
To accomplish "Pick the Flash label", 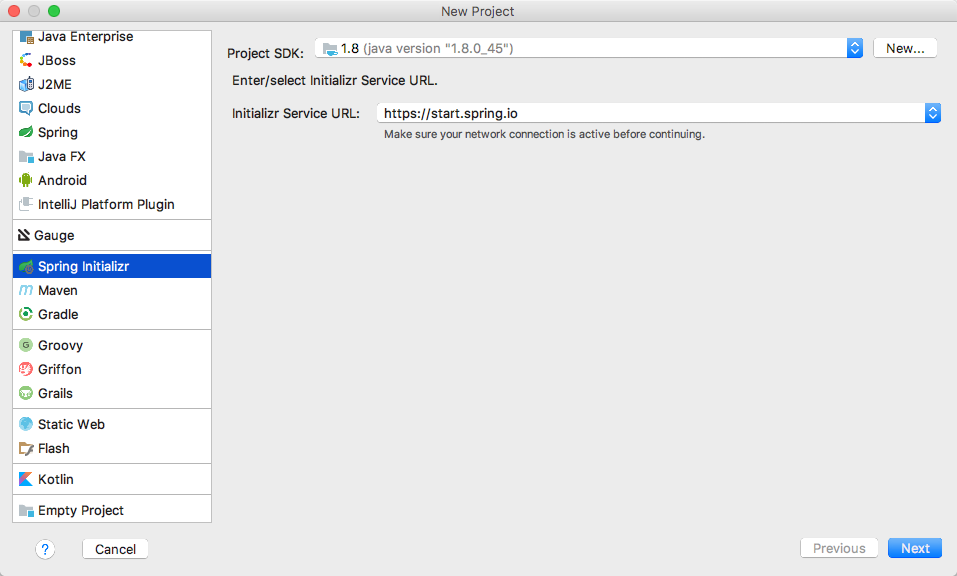I will point(54,448).
